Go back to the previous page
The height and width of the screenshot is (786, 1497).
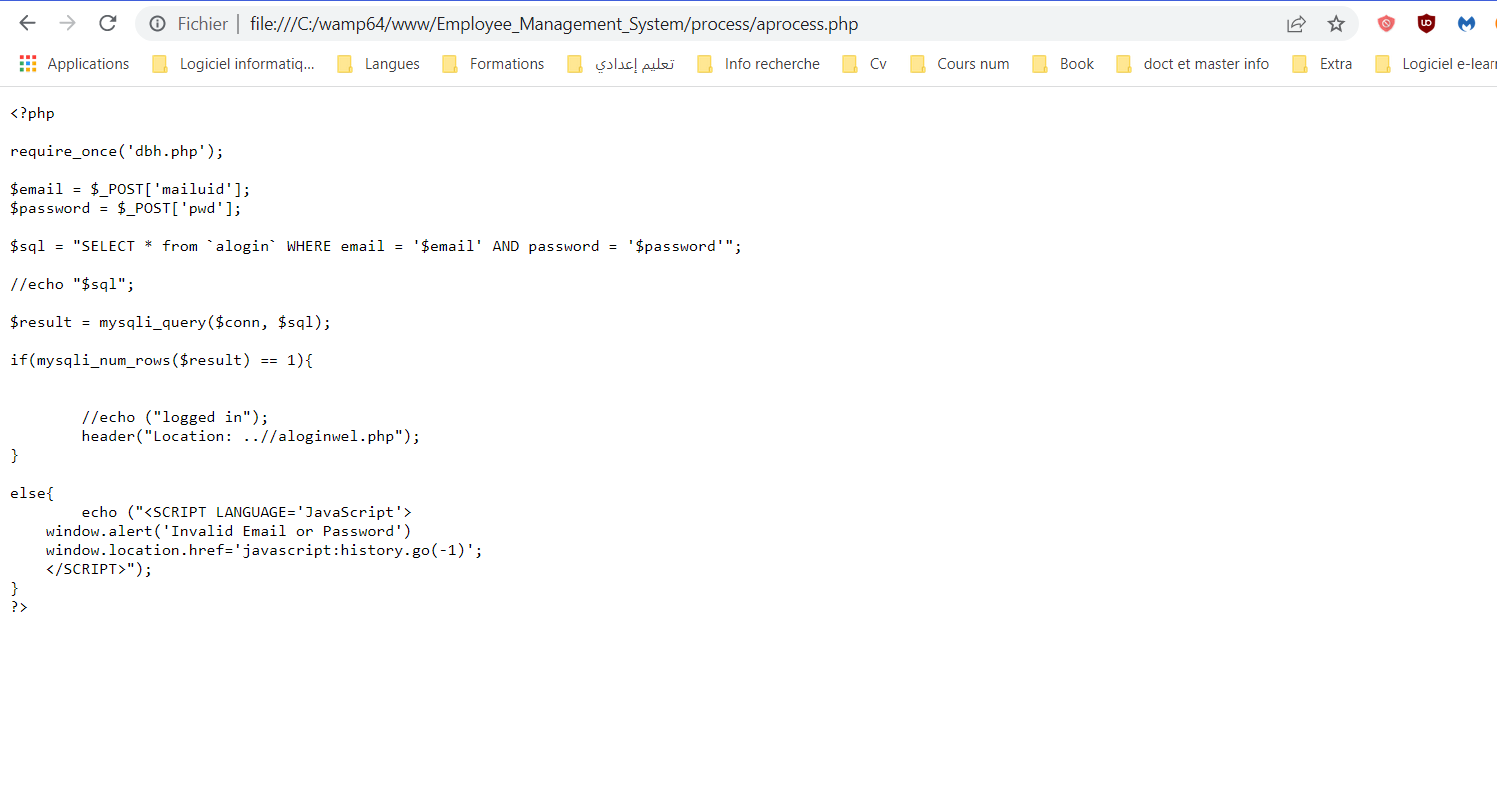(27, 23)
